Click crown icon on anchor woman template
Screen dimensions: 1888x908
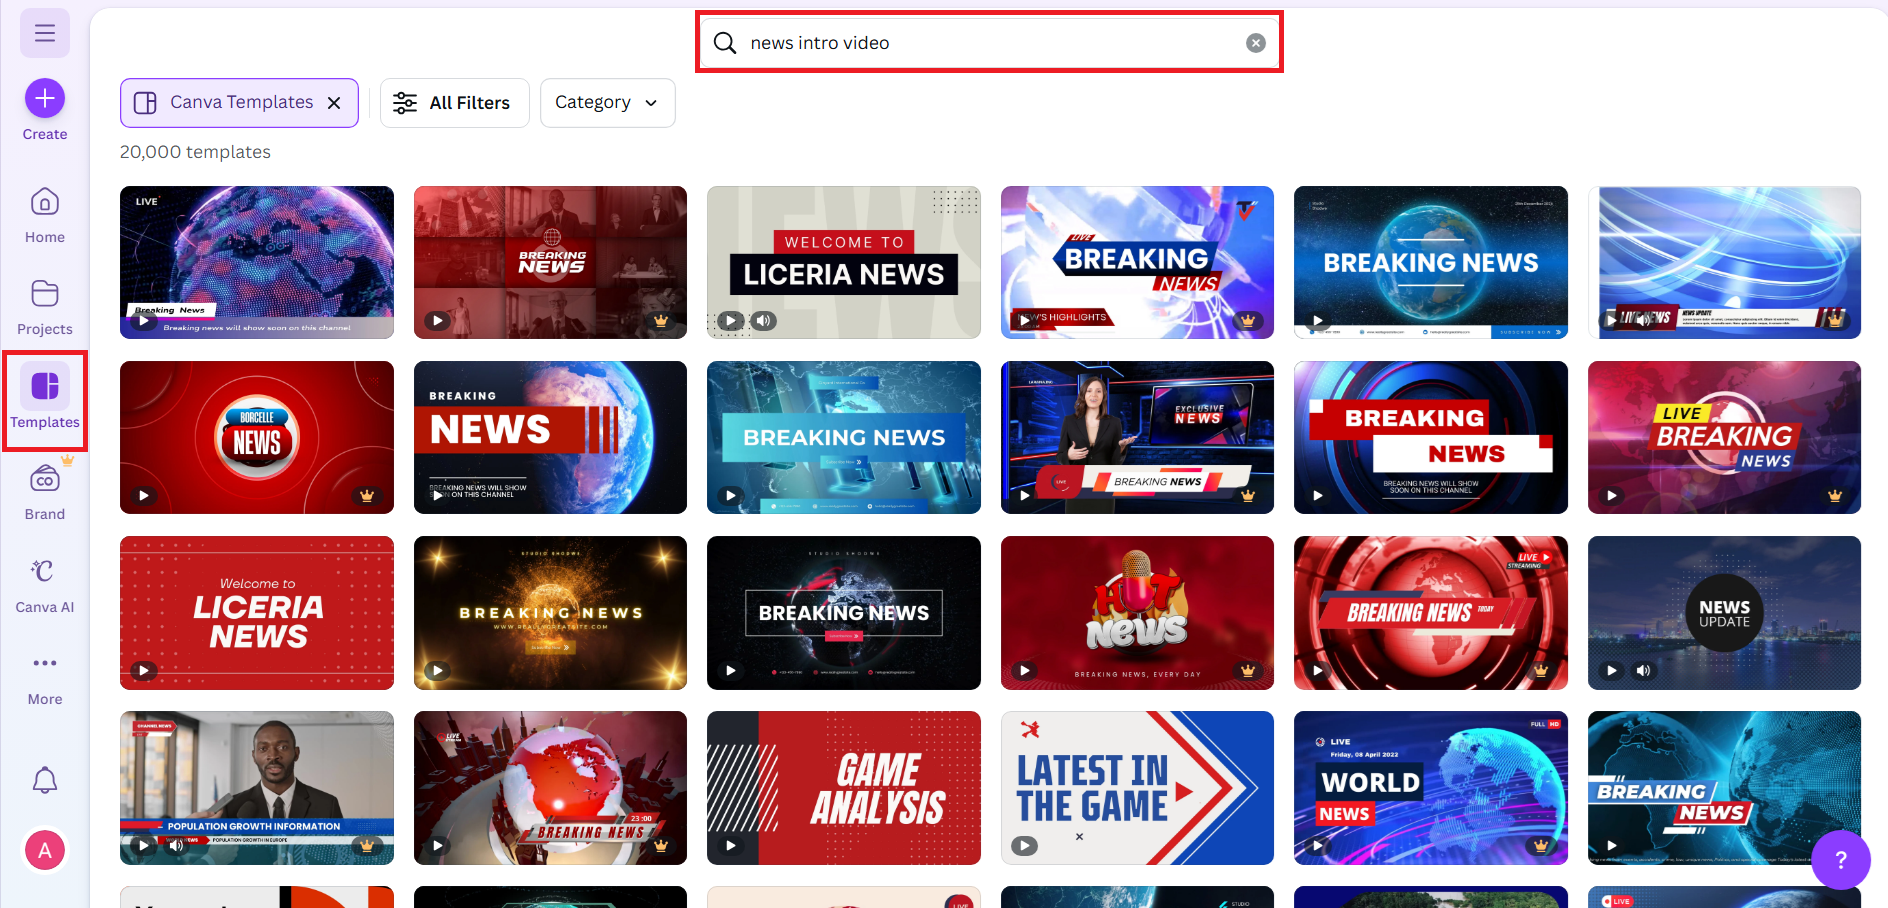(1248, 496)
